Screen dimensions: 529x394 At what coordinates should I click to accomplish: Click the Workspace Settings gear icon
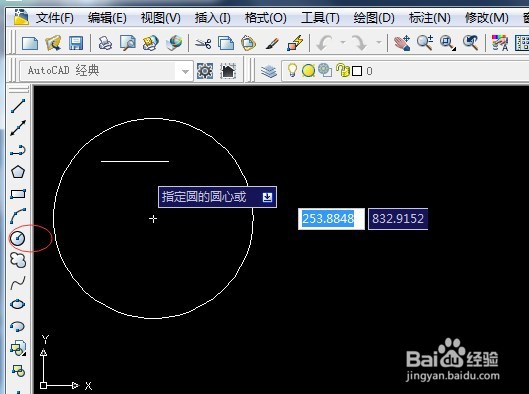[205, 71]
